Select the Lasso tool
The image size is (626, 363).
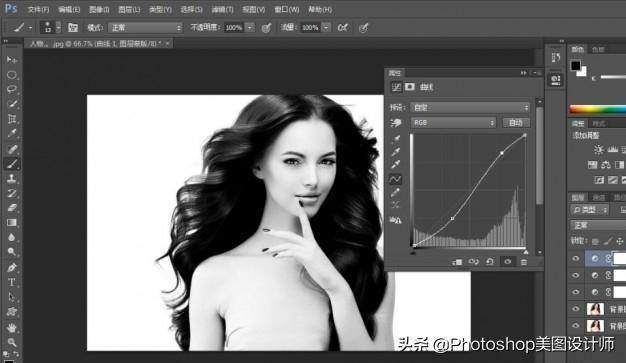(12, 89)
